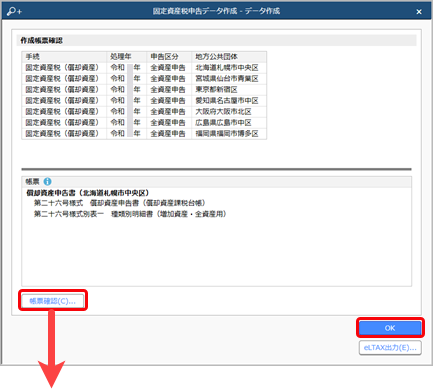433x389 pixels.
Task: Select row 北海道札幌市中央区
Action: pyautogui.click(x=144, y=68)
